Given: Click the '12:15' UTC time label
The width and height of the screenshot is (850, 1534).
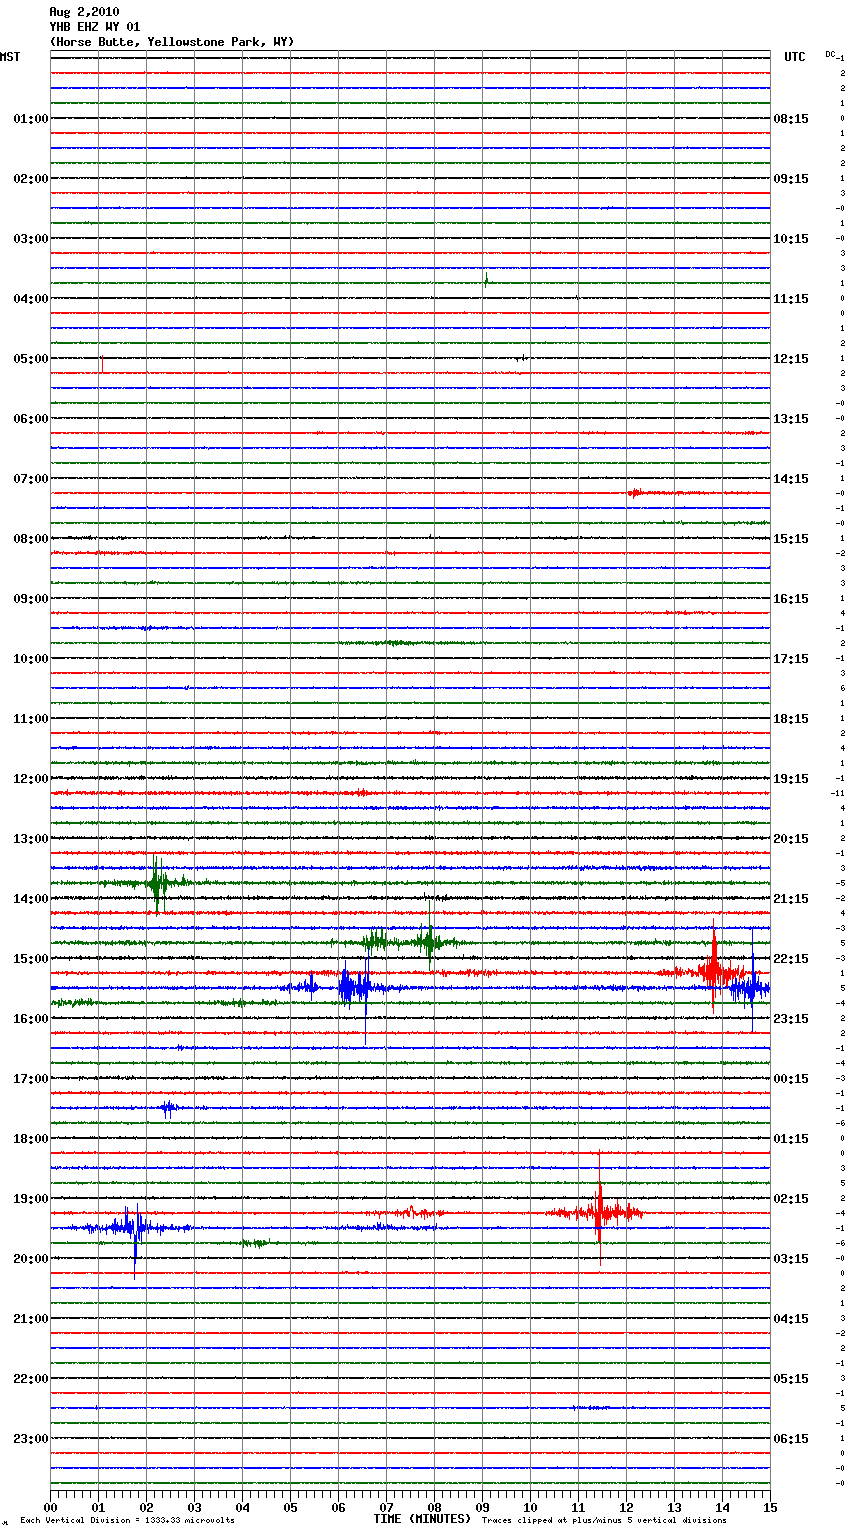Looking at the screenshot, I should tap(791, 359).
